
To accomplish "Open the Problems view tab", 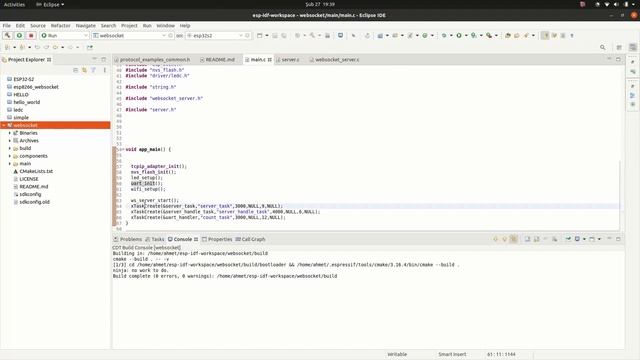I will click(128, 239).
